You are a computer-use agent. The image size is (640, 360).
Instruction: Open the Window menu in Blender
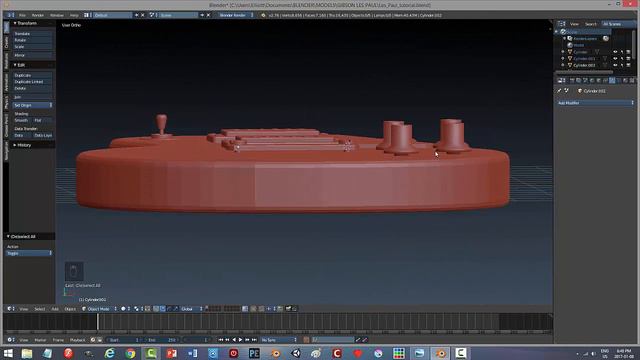tap(57, 15)
